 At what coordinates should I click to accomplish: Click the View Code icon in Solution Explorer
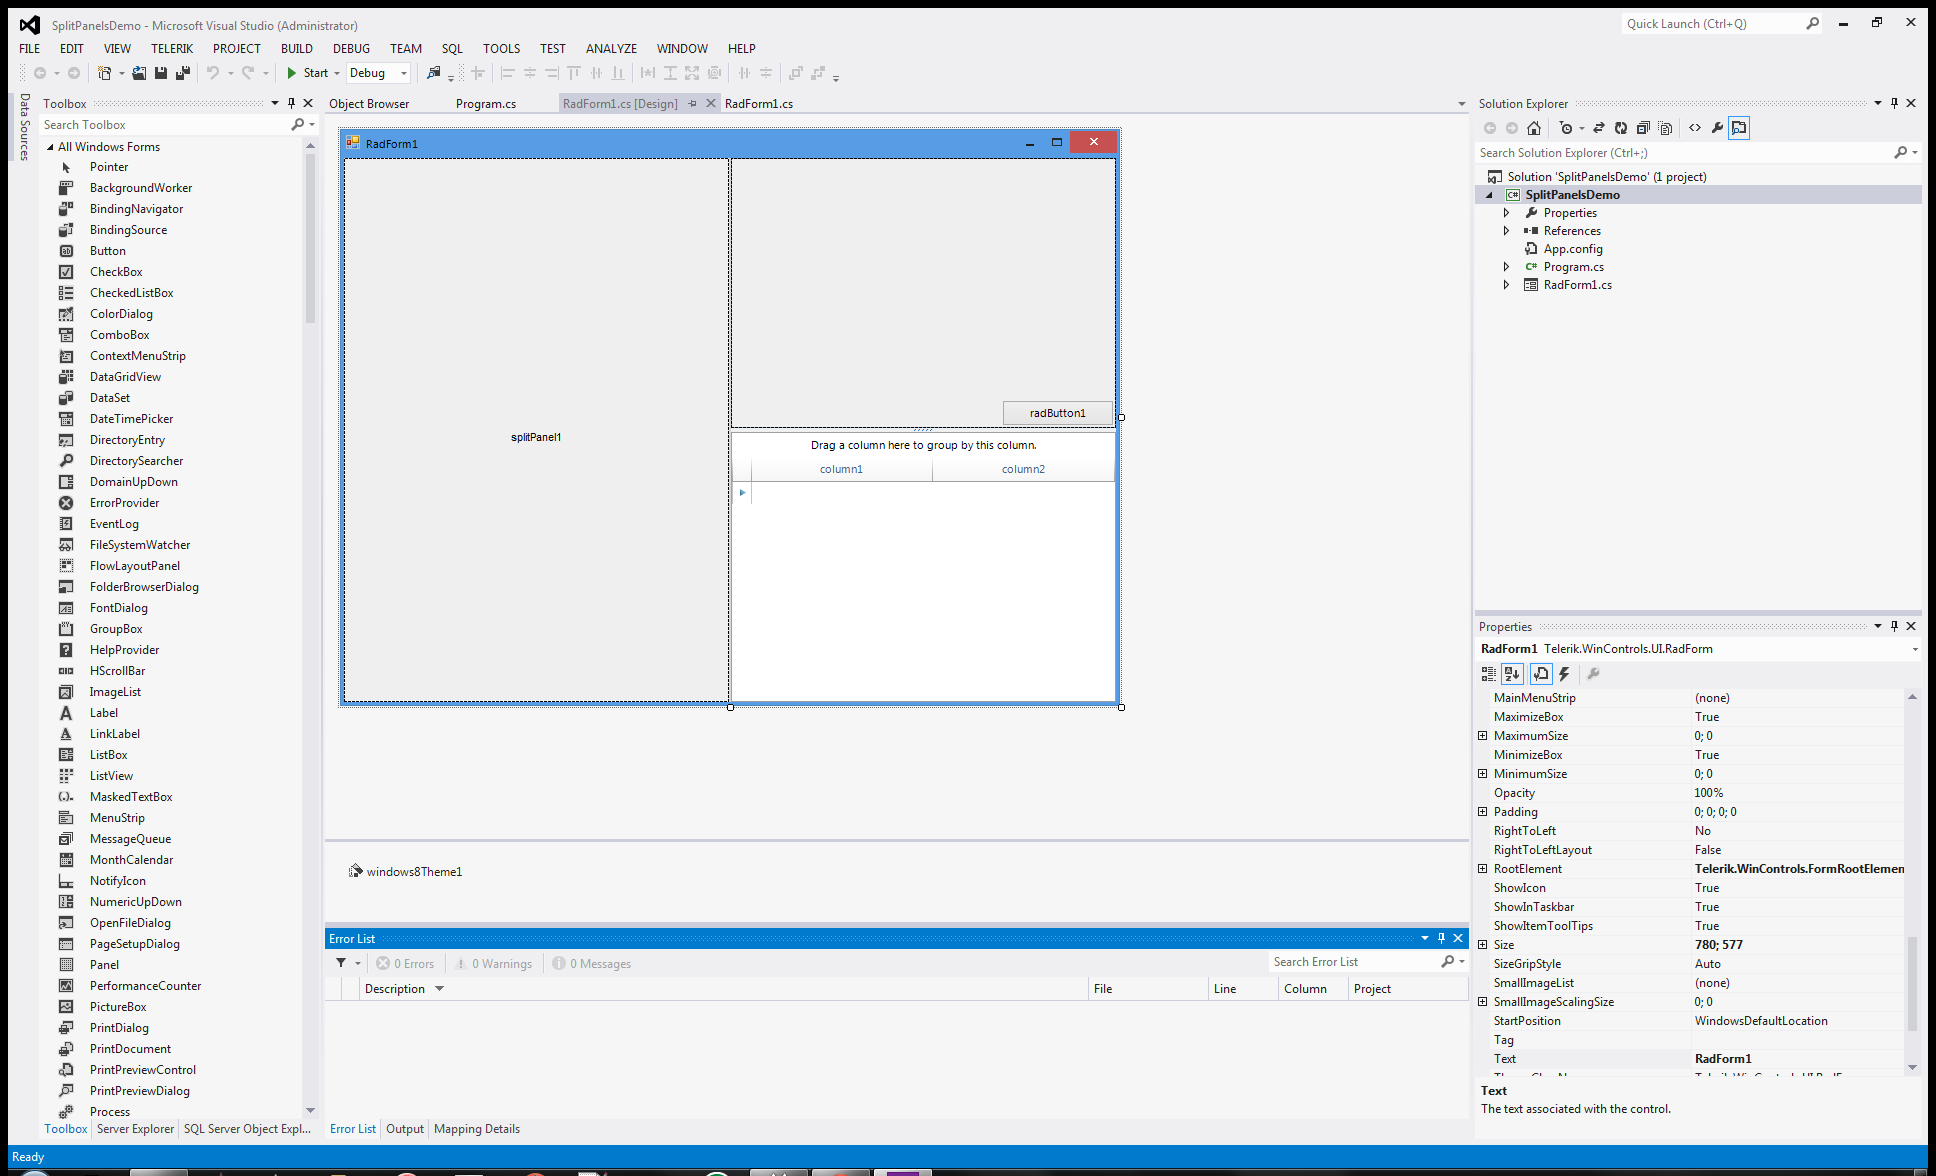[x=1695, y=128]
